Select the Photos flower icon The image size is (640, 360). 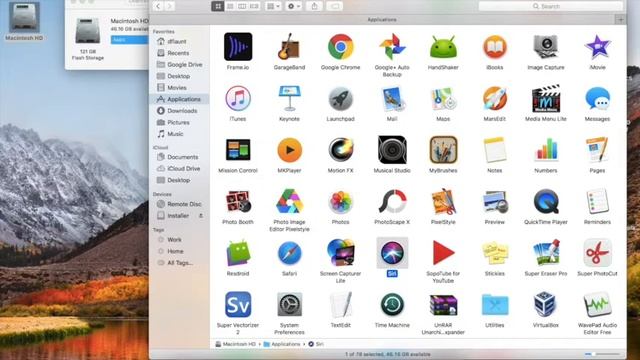[340, 202]
